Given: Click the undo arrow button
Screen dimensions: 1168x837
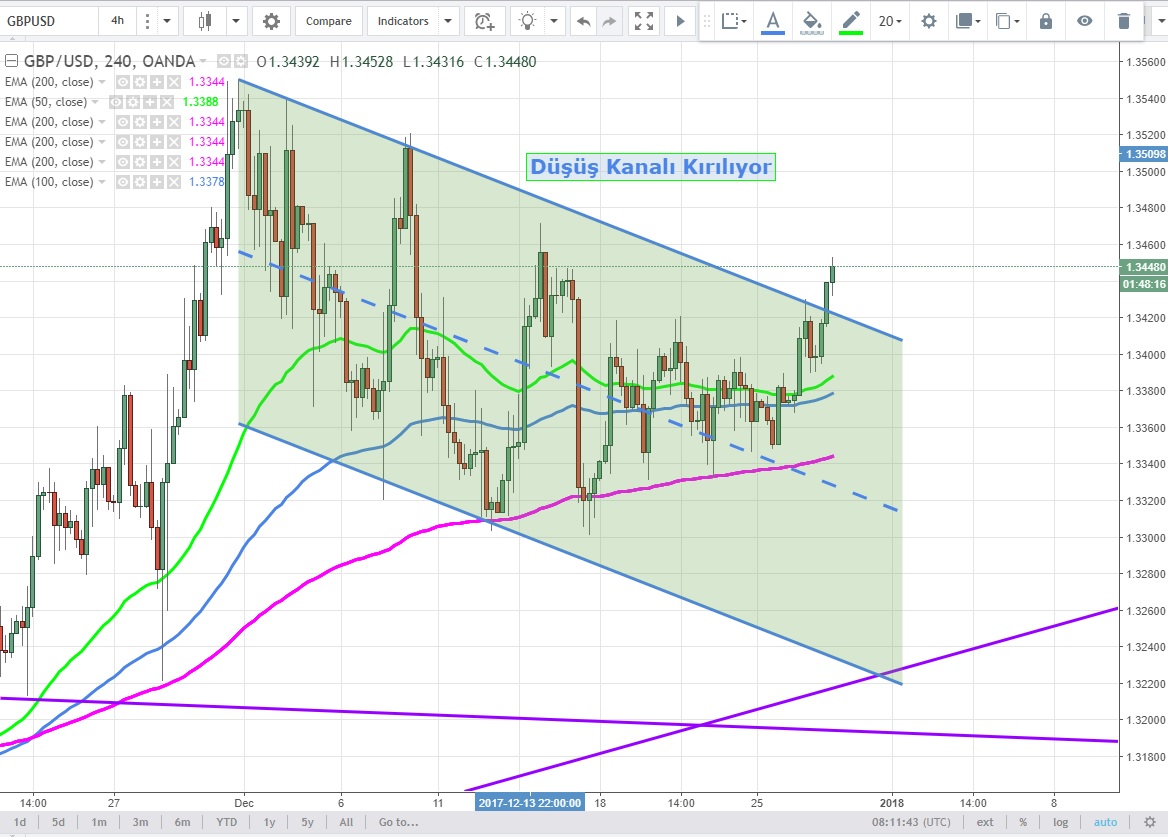Looking at the screenshot, I should tap(584, 21).
